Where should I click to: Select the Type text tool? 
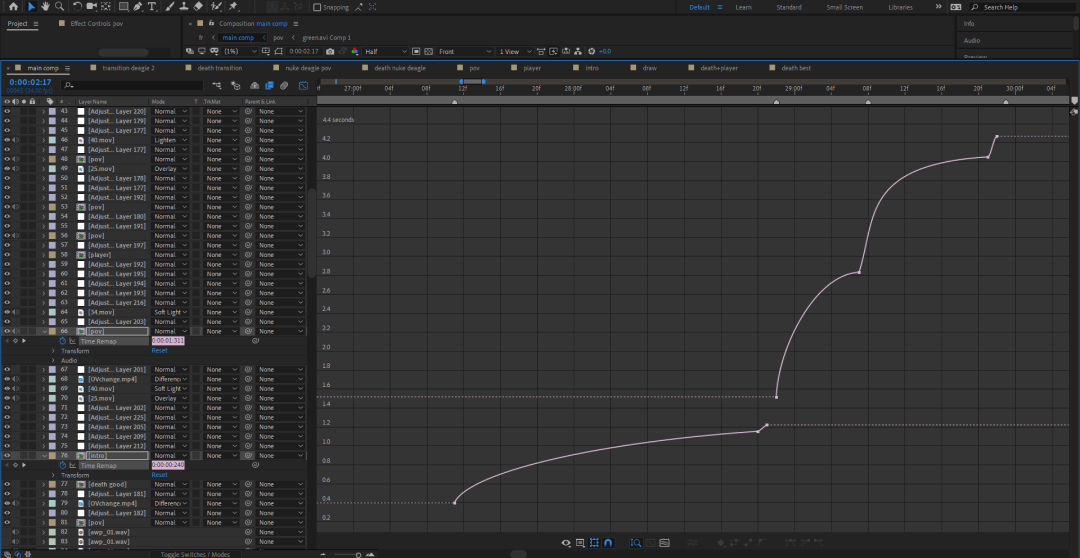click(152, 7)
